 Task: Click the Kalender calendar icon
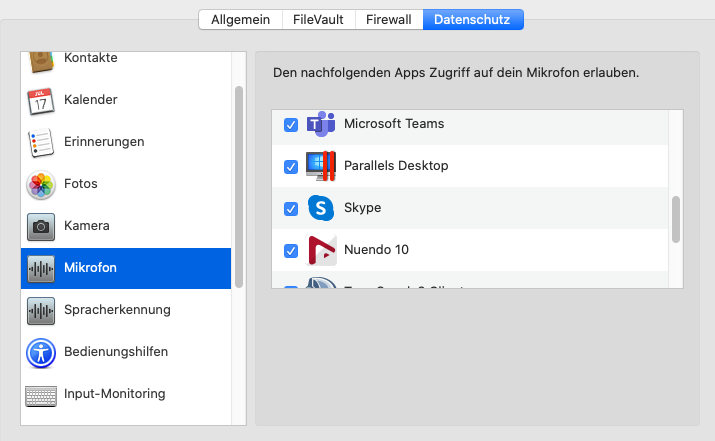pyautogui.click(x=41, y=101)
